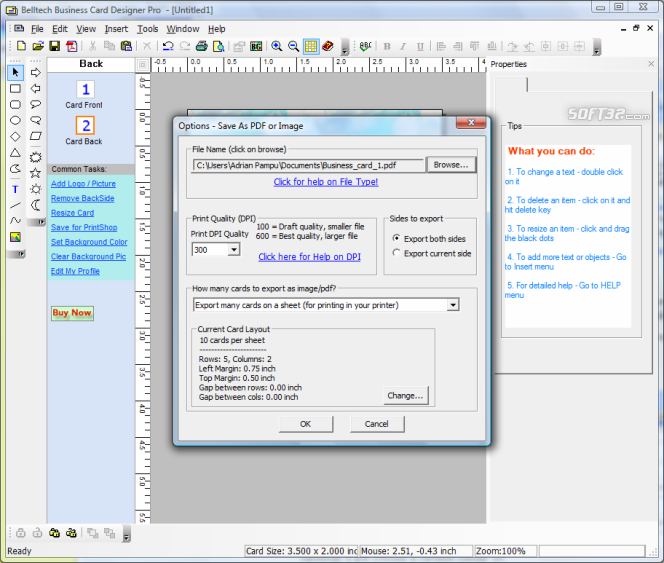Open the File menu
Image resolution: width=664 pixels, height=563 pixels.
(x=37, y=29)
